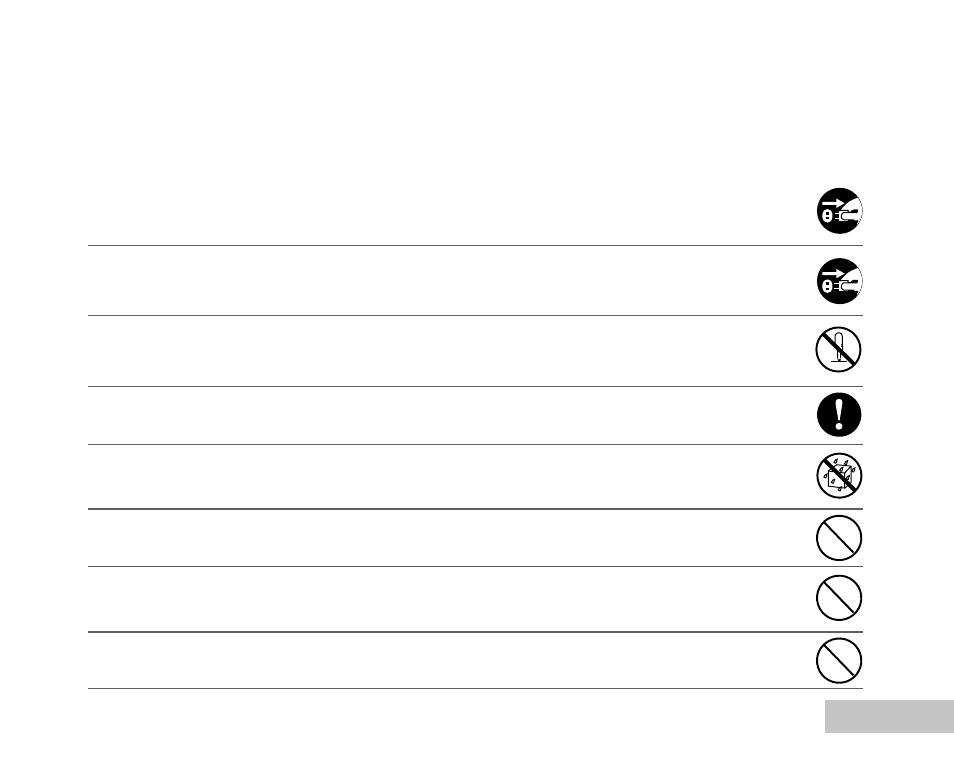Select the do-not-disassemble screwdriver icon
Screen dimensions: 954x771
(x=838, y=349)
